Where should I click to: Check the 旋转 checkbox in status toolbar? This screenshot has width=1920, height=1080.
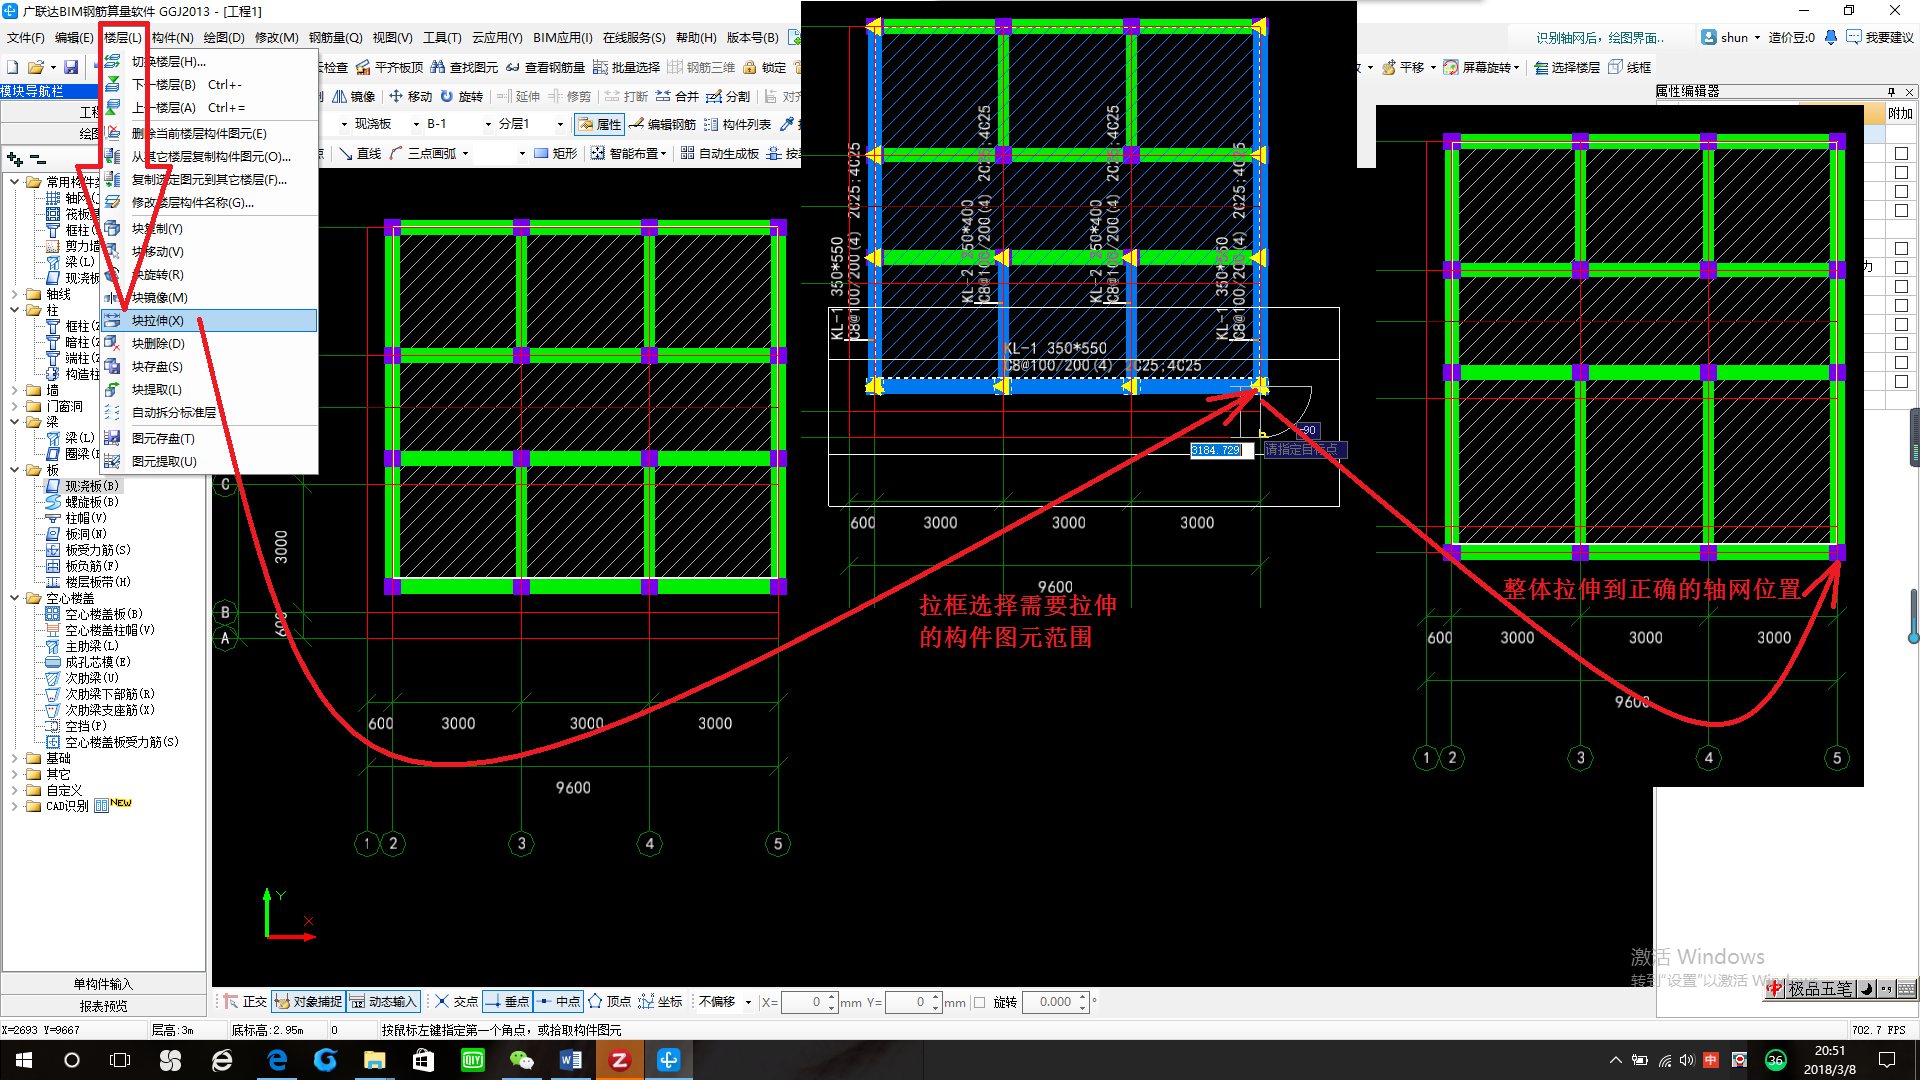(980, 1002)
